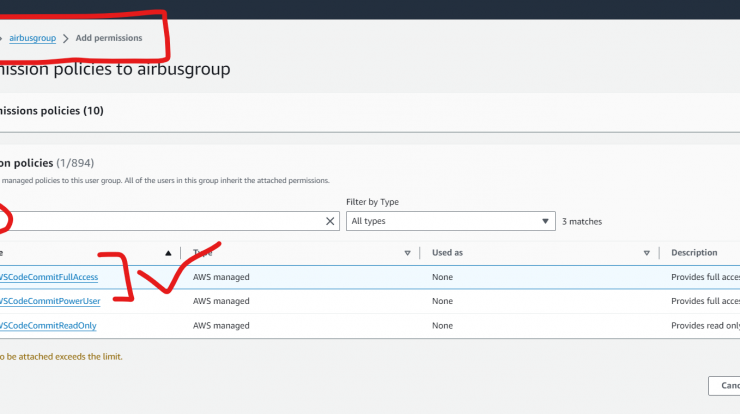Open the Filter by Type dropdown

pos(450,221)
